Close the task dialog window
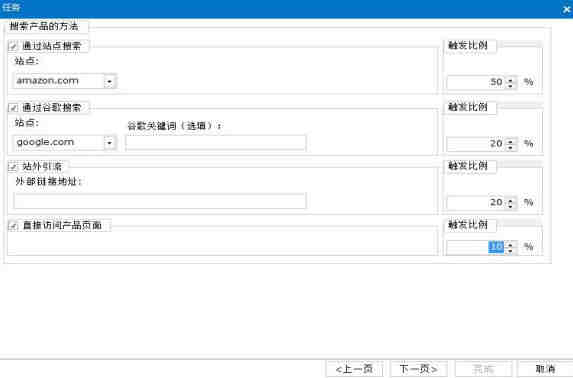The image size is (573, 378). coord(566,9)
